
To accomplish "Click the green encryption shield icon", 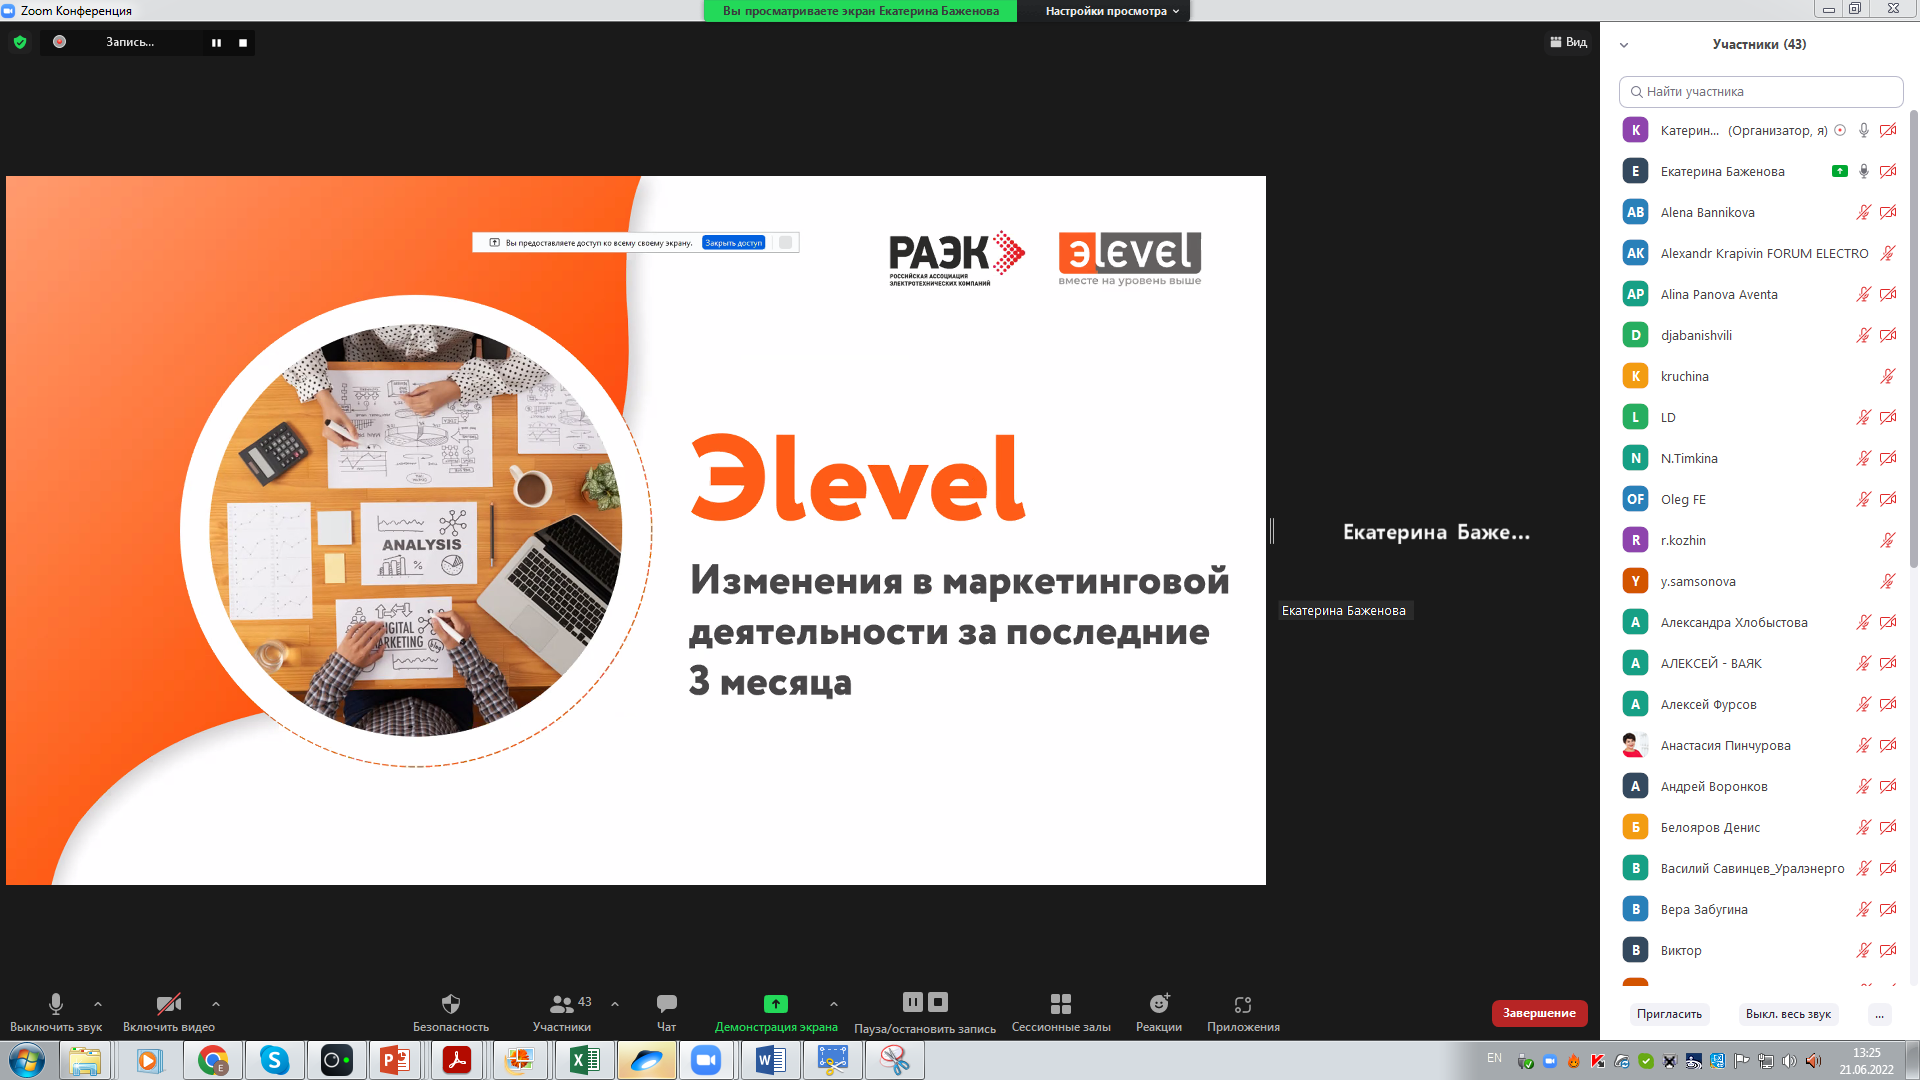I will (x=20, y=42).
